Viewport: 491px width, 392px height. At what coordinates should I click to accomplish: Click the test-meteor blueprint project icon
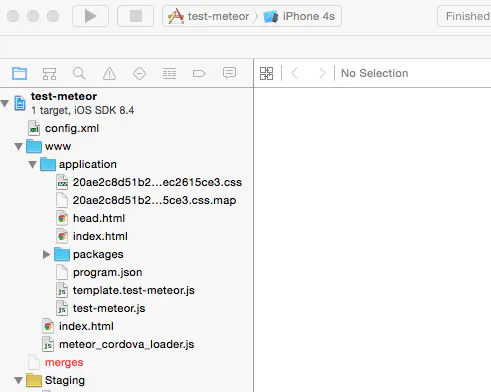coord(20,103)
